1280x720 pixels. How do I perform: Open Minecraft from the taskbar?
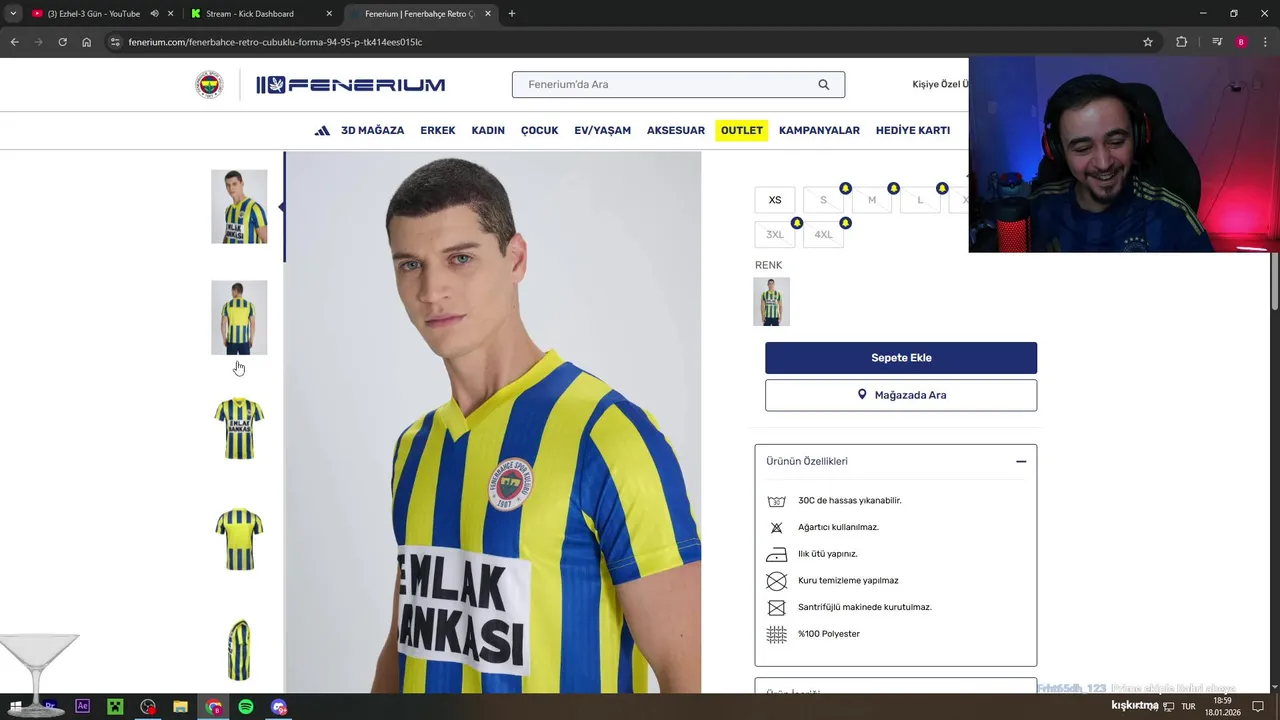(115, 706)
